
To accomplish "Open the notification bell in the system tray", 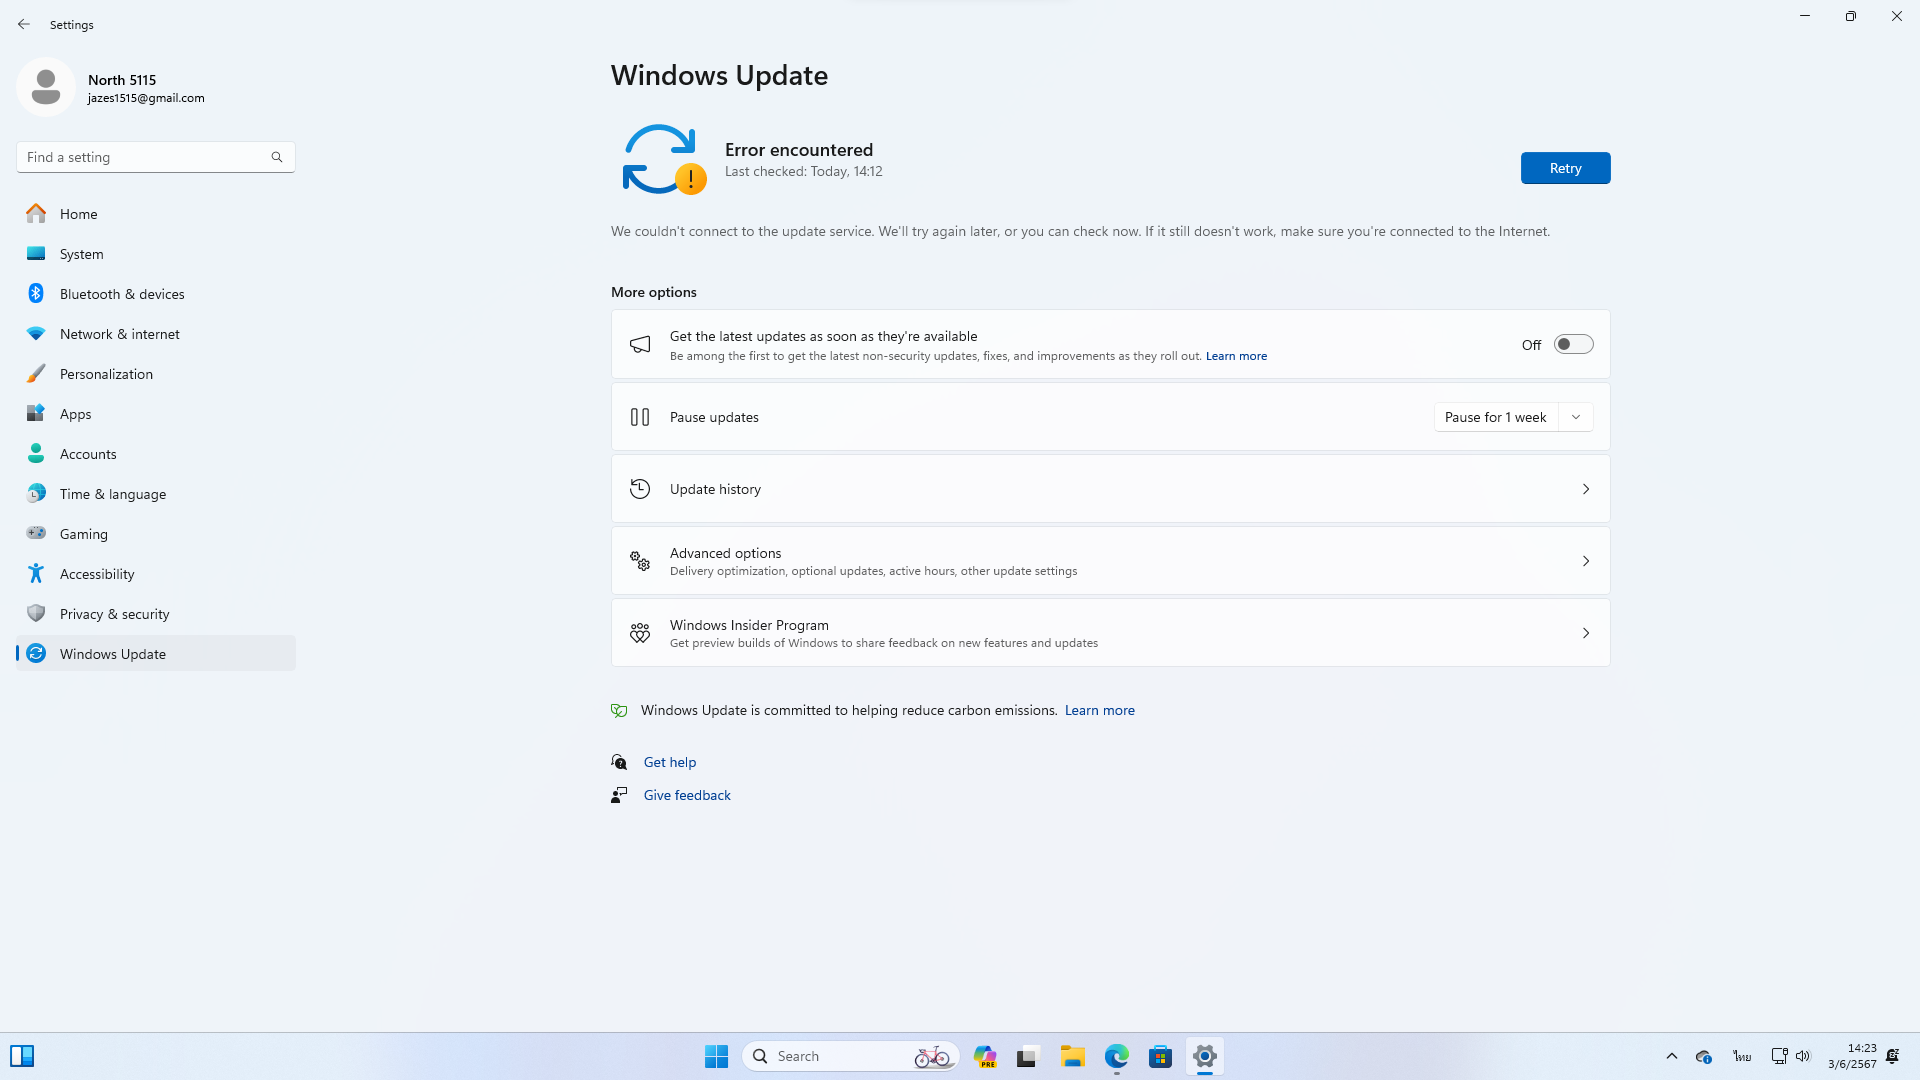I will coord(1893,1056).
